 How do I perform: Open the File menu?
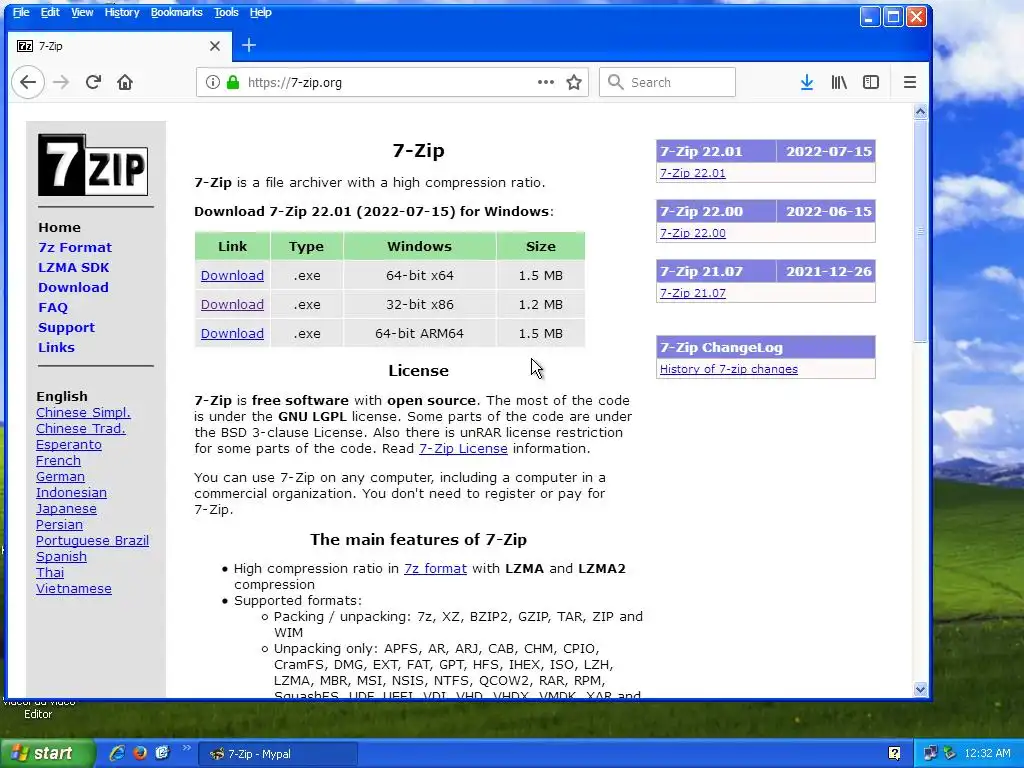tap(21, 12)
